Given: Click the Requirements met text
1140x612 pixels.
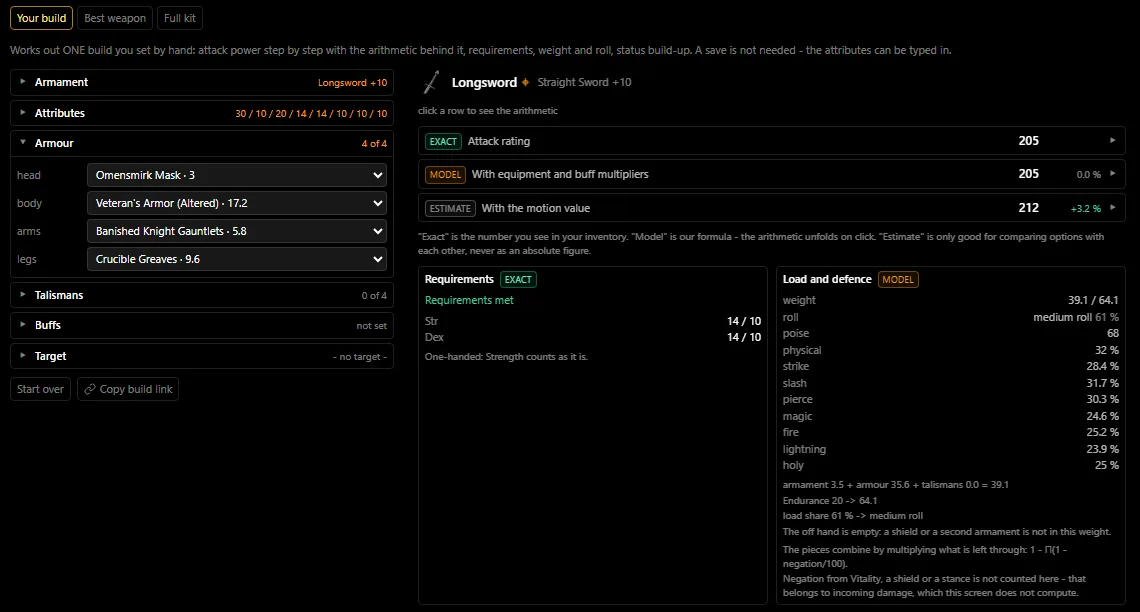Looking at the screenshot, I should click(469, 300).
